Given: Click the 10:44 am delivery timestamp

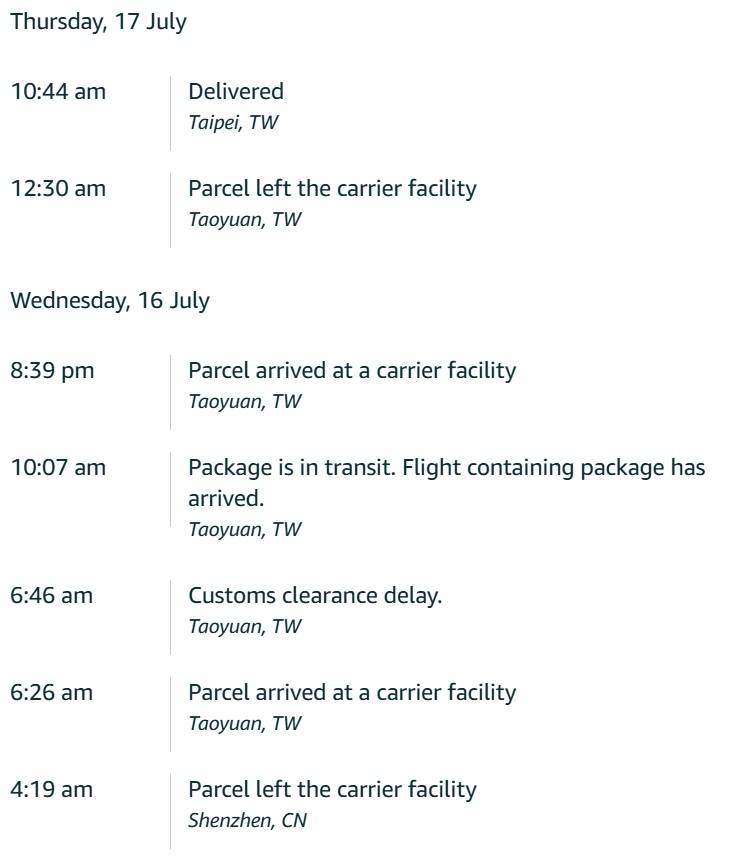Looking at the screenshot, I should pyautogui.click(x=58, y=92).
